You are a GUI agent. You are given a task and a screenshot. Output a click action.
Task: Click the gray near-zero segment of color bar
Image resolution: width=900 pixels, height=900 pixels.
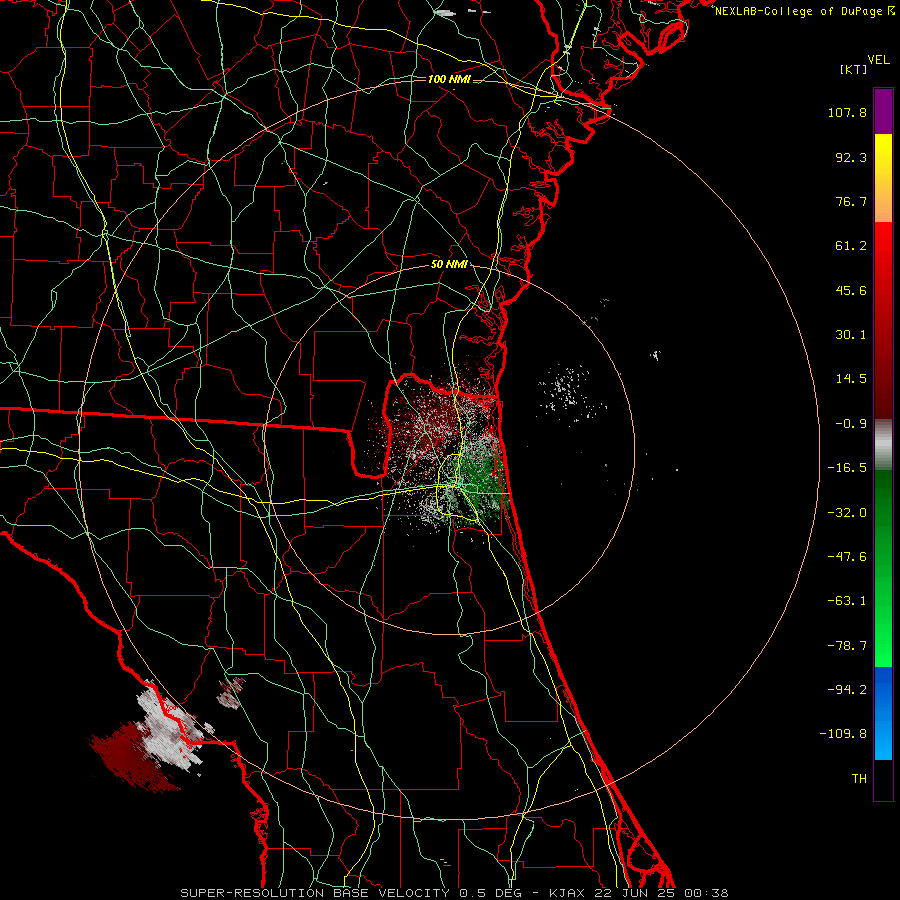click(x=883, y=443)
